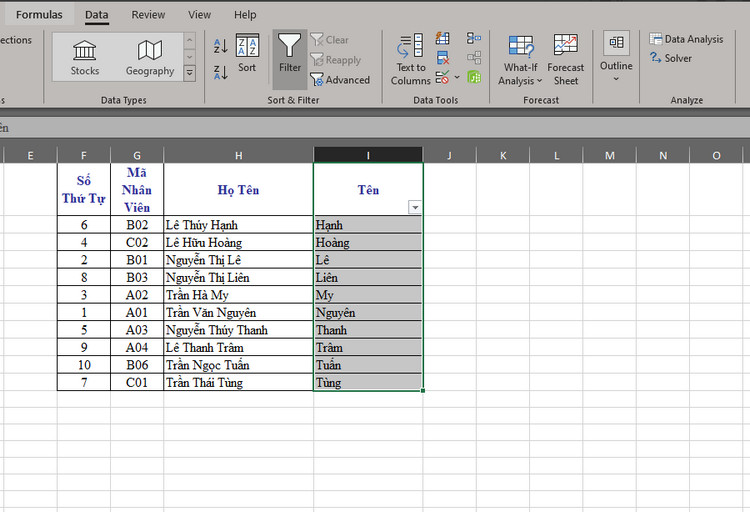Viewport: 750px width, 512px height.
Task: Expand the Data Validation dropdown arrow
Action: pos(457,78)
